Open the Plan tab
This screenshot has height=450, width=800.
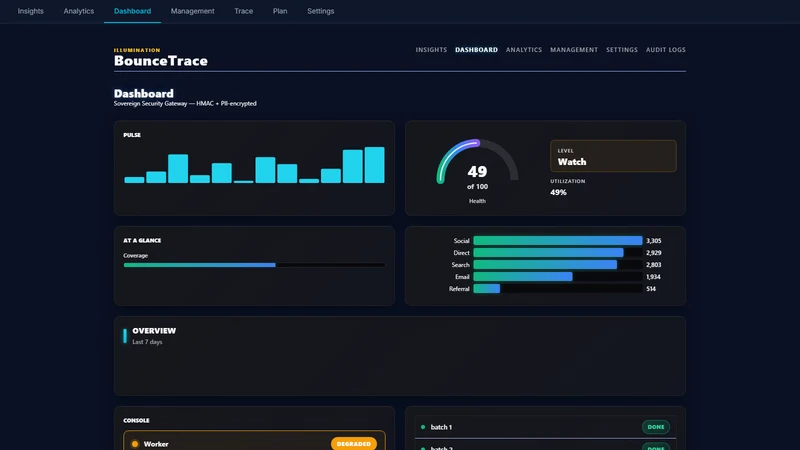pos(280,11)
